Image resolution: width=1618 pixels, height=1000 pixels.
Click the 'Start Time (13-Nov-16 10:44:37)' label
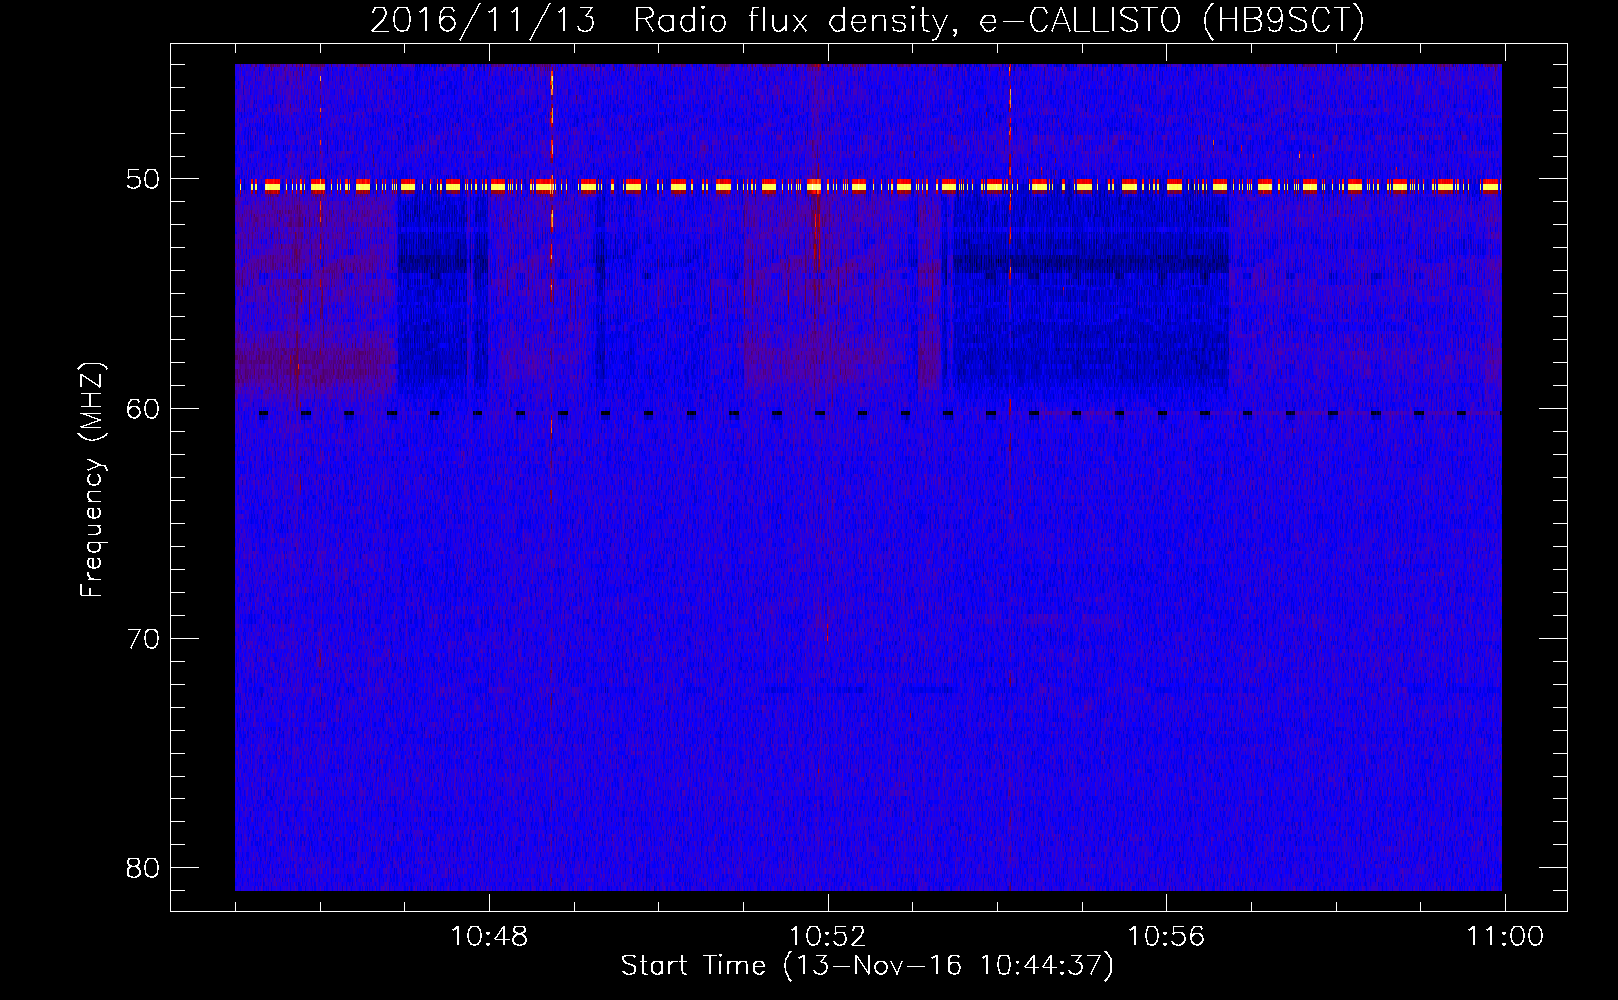click(x=867, y=966)
